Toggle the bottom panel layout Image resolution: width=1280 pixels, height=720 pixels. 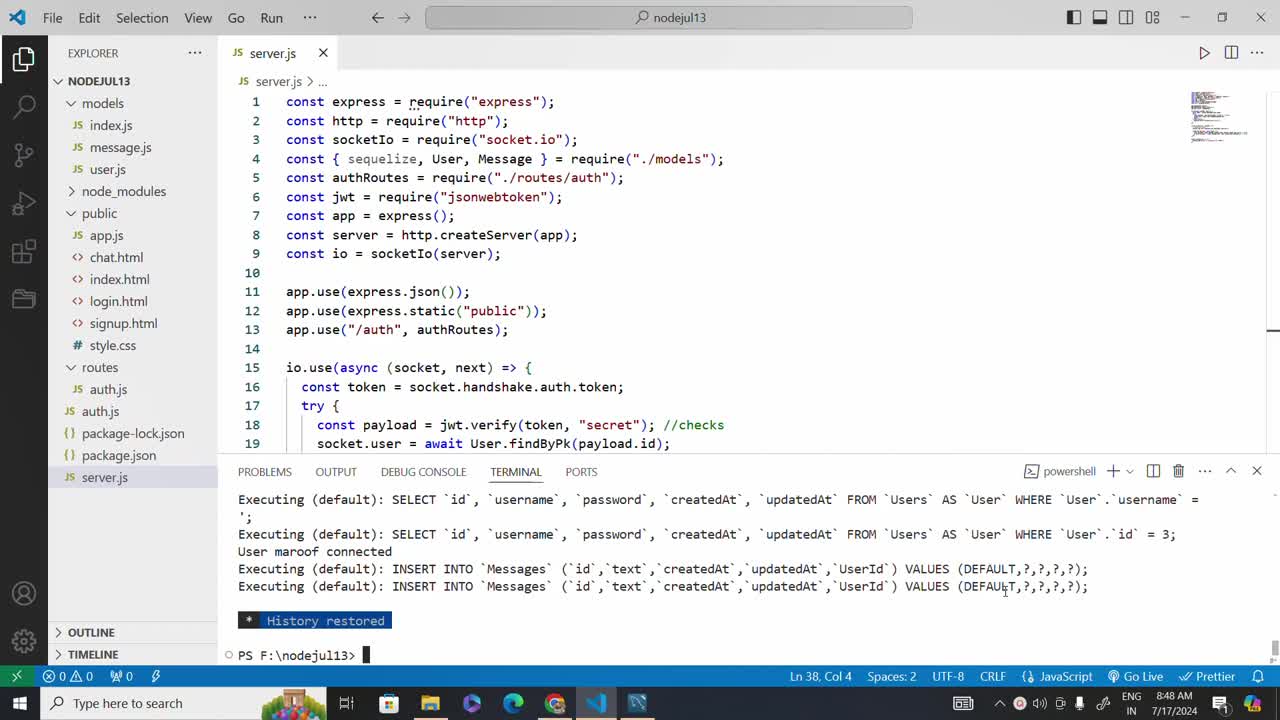click(x=1100, y=18)
